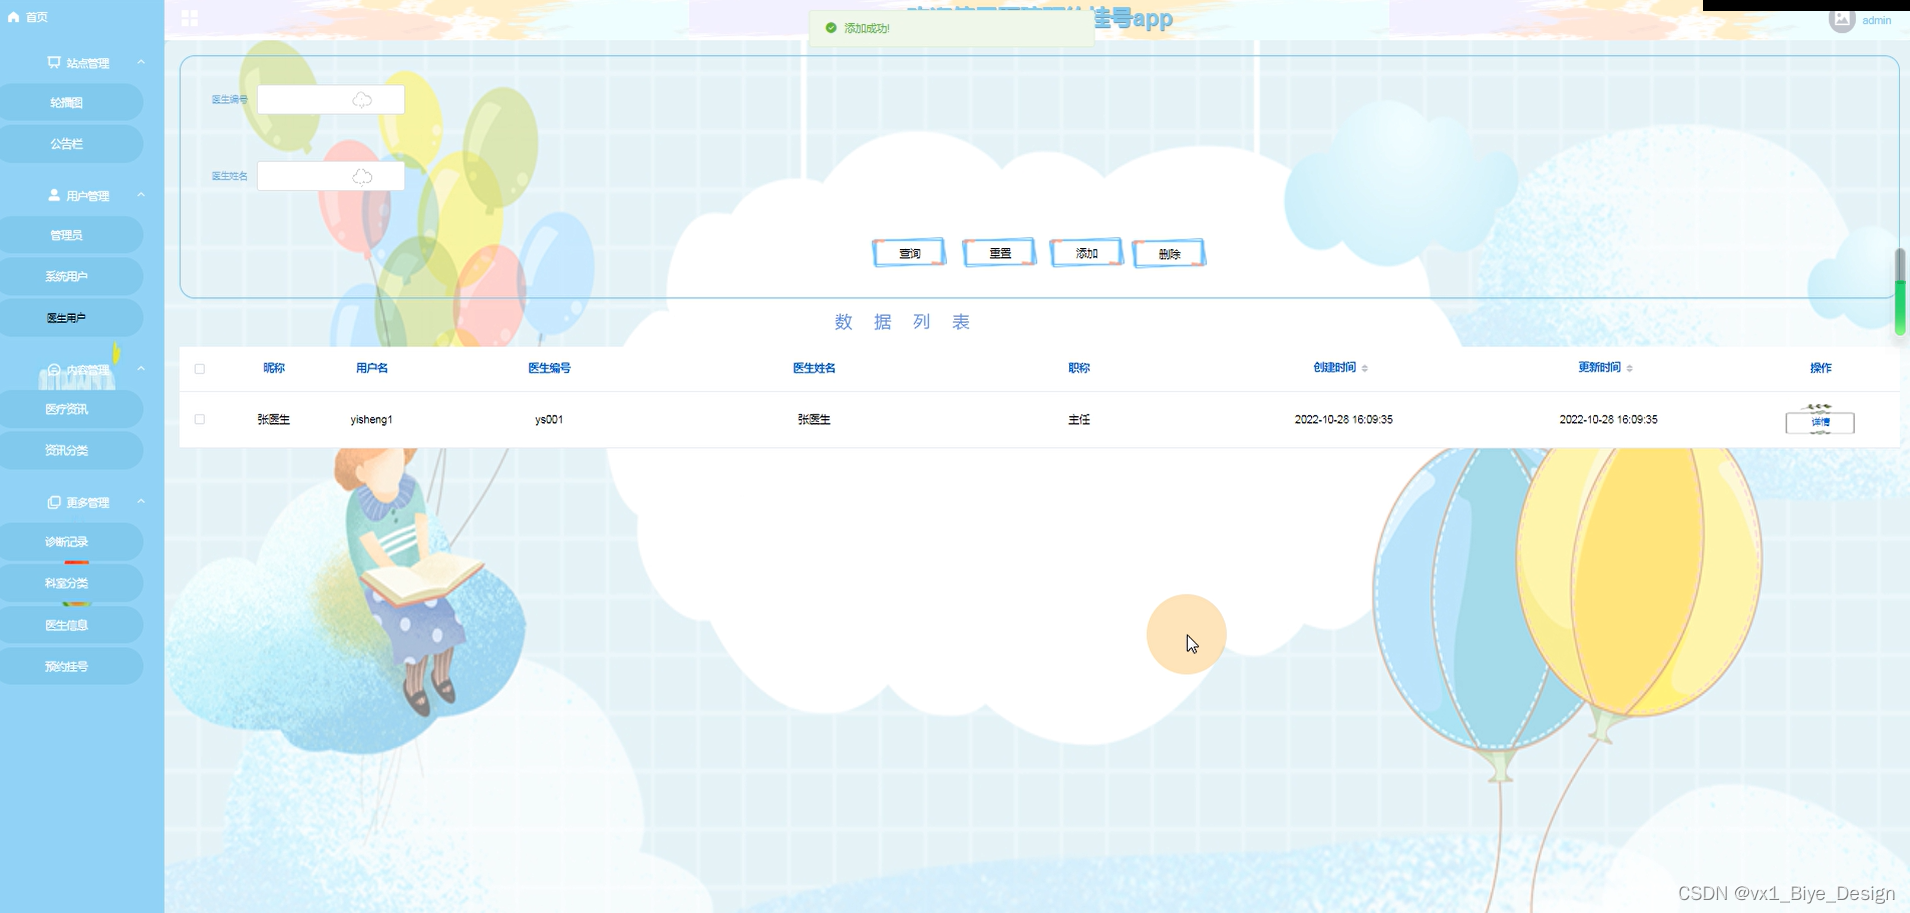Click the 删除 delete button
This screenshot has height=913, width=1910.
coord(1169,253)
